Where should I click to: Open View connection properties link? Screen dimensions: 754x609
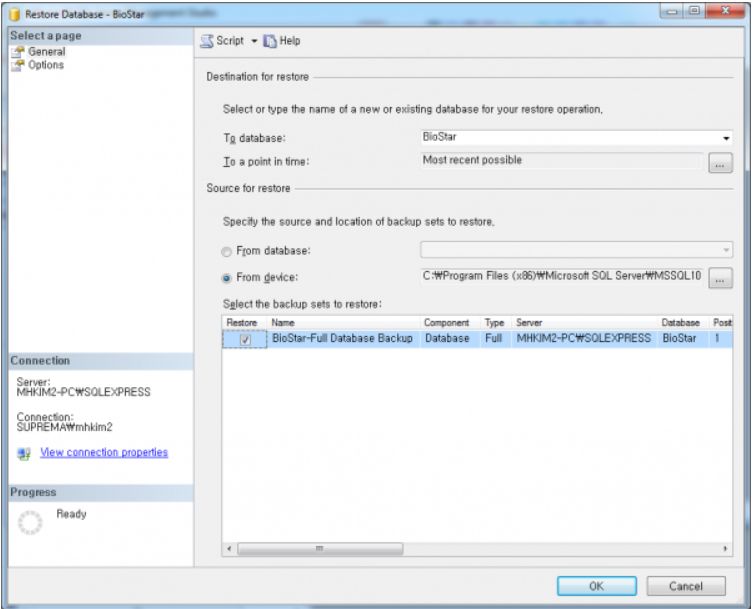tap(103, 453)
